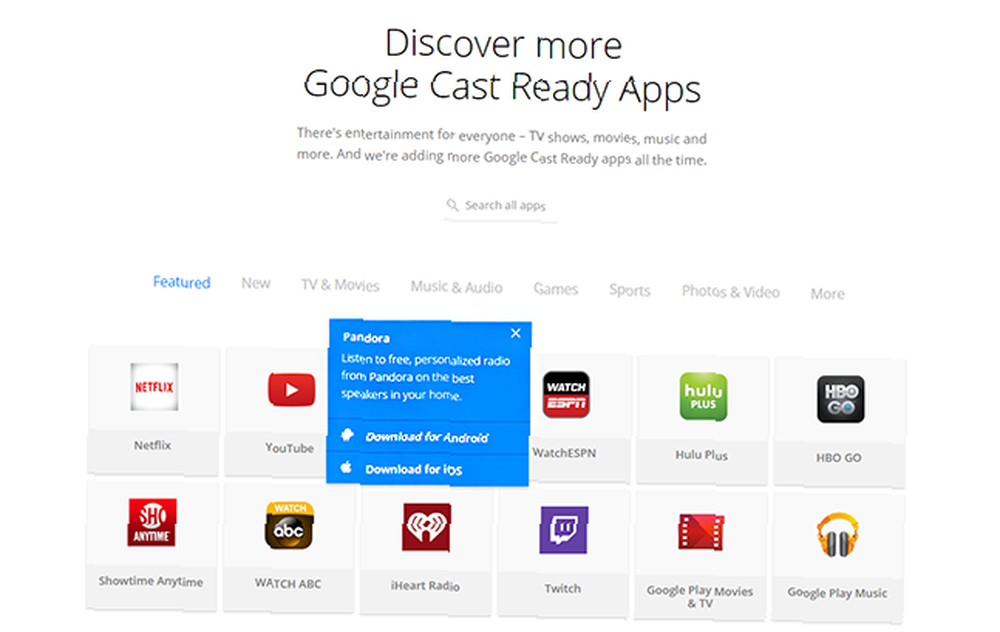Focus the Search all apps field

click(500, 207)
